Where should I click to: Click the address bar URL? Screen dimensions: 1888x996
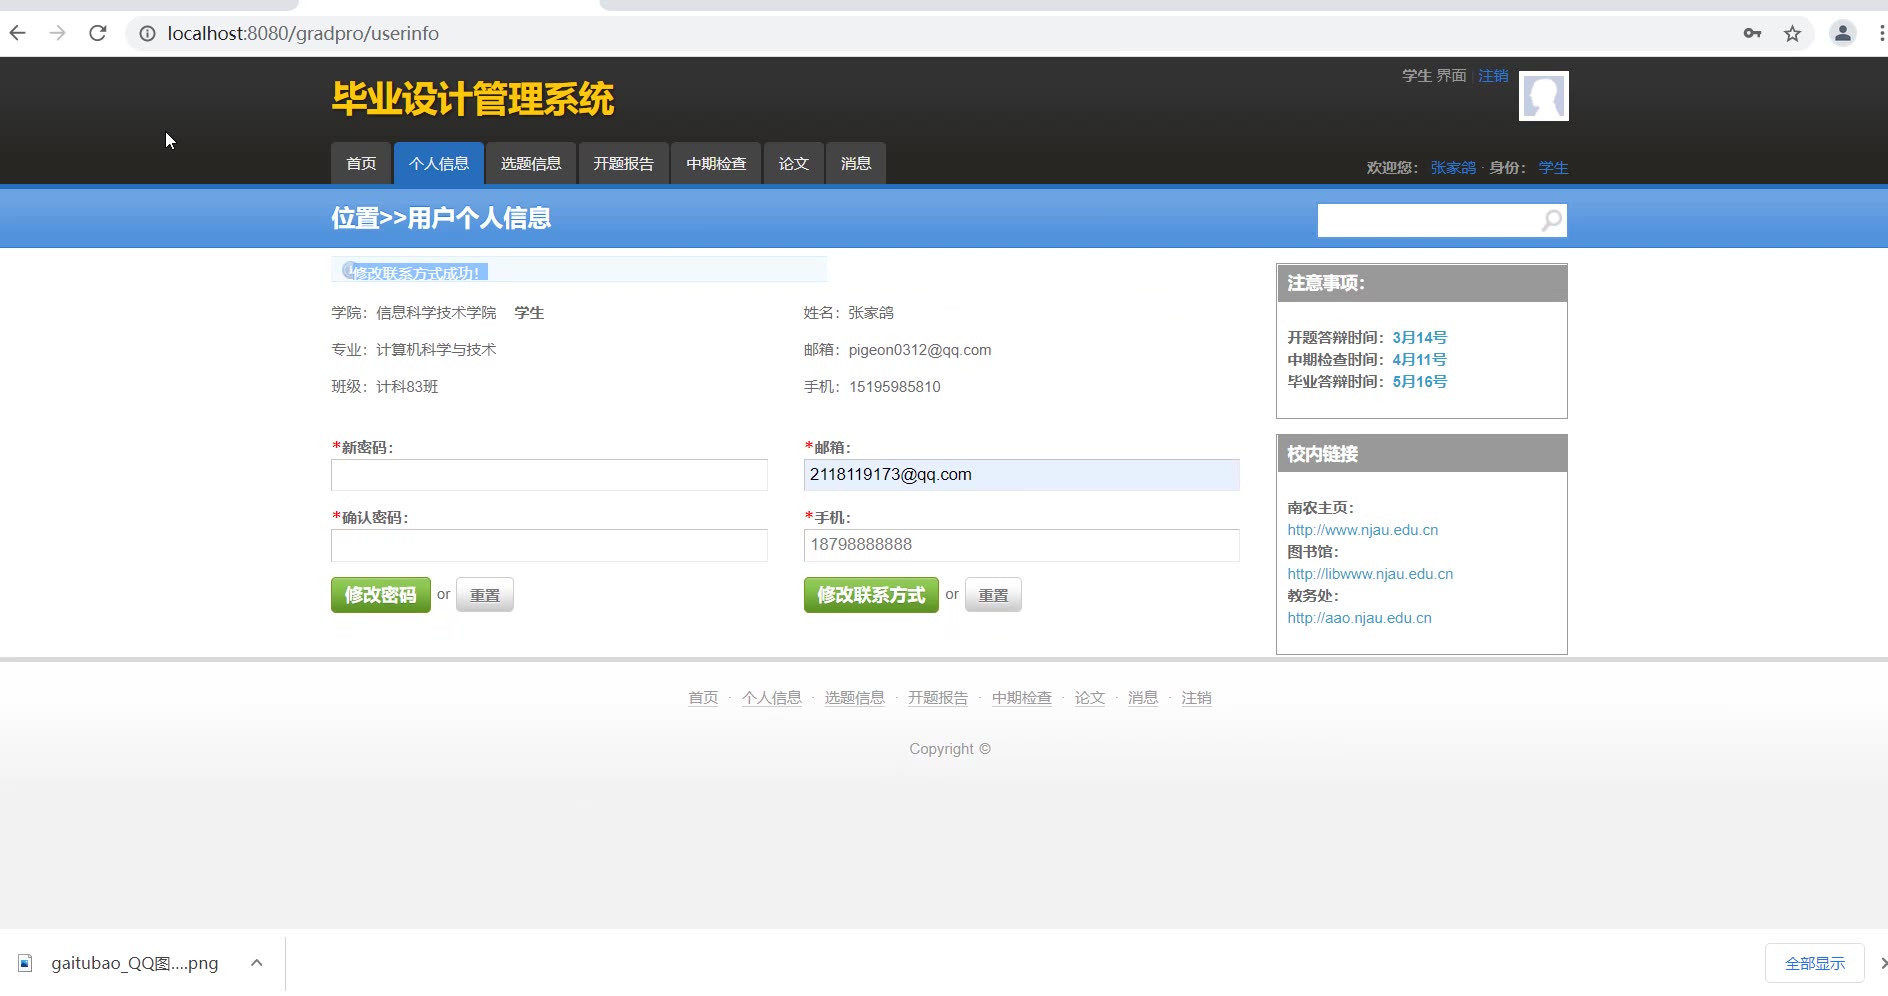click(303, 34)
